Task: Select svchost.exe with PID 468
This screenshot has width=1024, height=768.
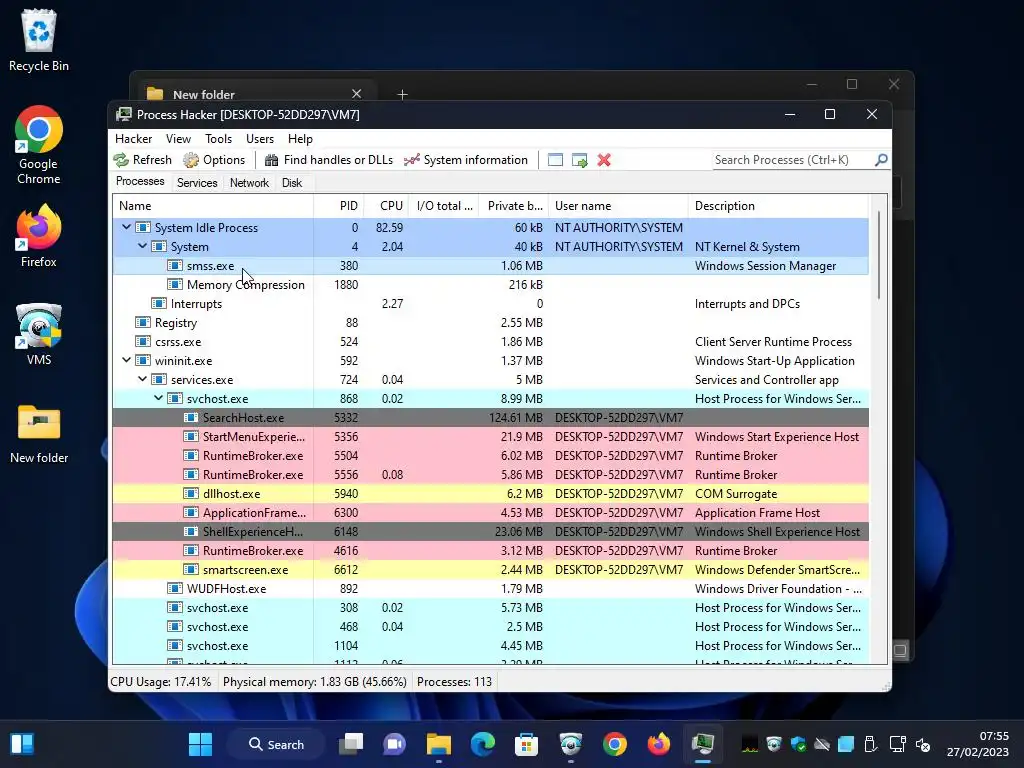Action: [x=490, y=626]
